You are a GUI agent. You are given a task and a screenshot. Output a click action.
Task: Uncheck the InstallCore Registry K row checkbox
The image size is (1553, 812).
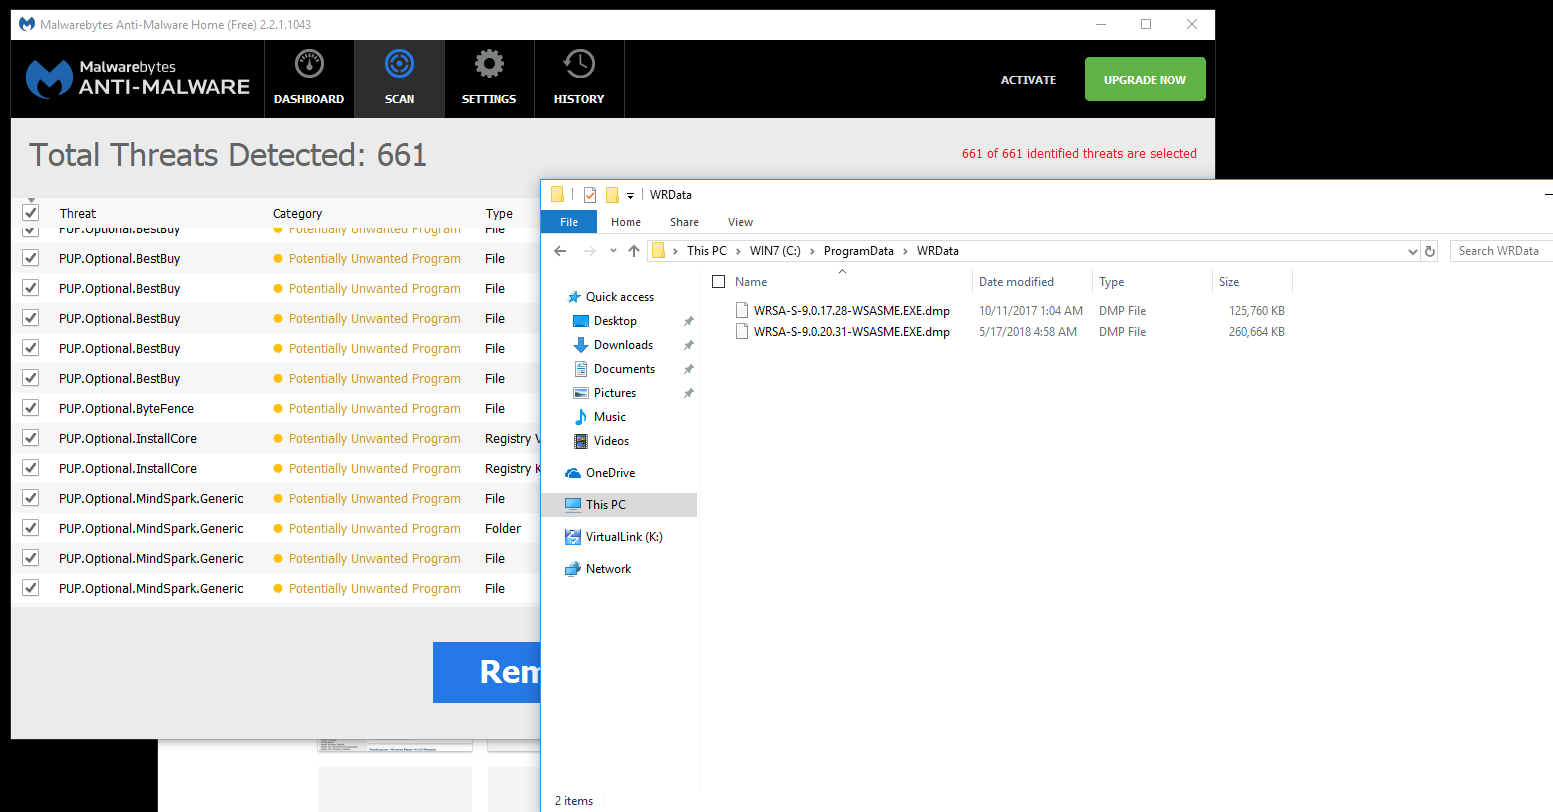[x=30, y=468]
